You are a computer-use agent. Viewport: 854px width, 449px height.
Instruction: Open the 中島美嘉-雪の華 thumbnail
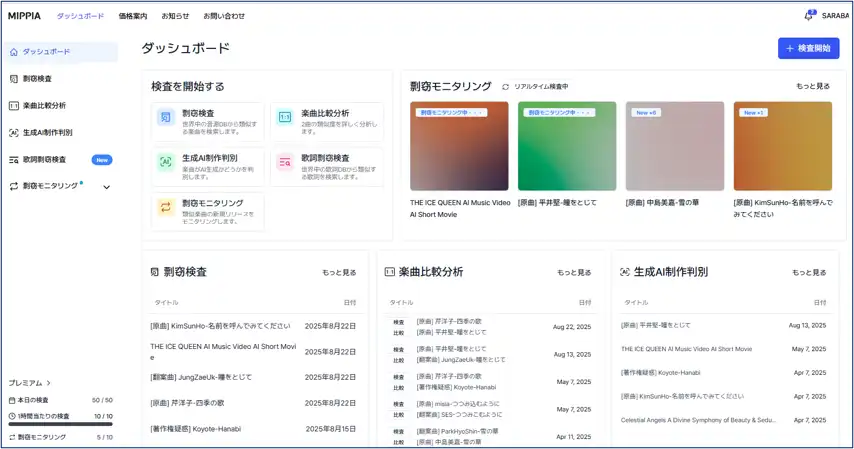point(675,146)
